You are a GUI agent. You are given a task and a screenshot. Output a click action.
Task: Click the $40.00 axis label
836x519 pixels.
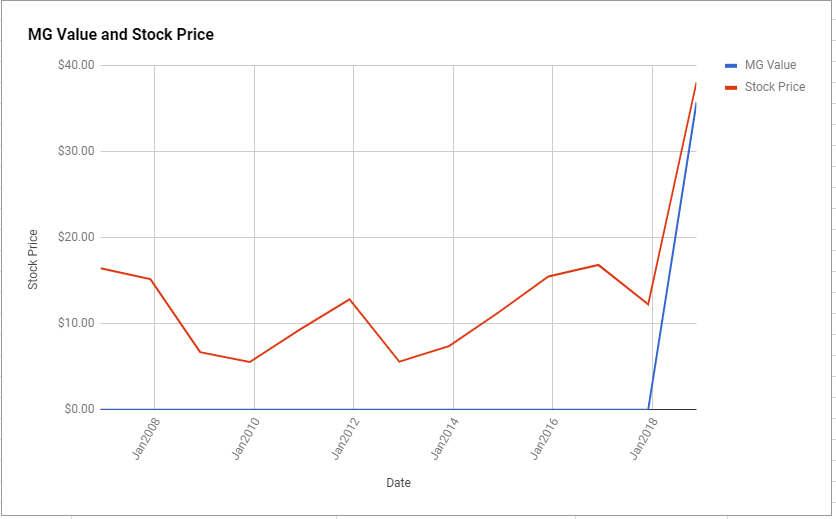coord(76,65)
